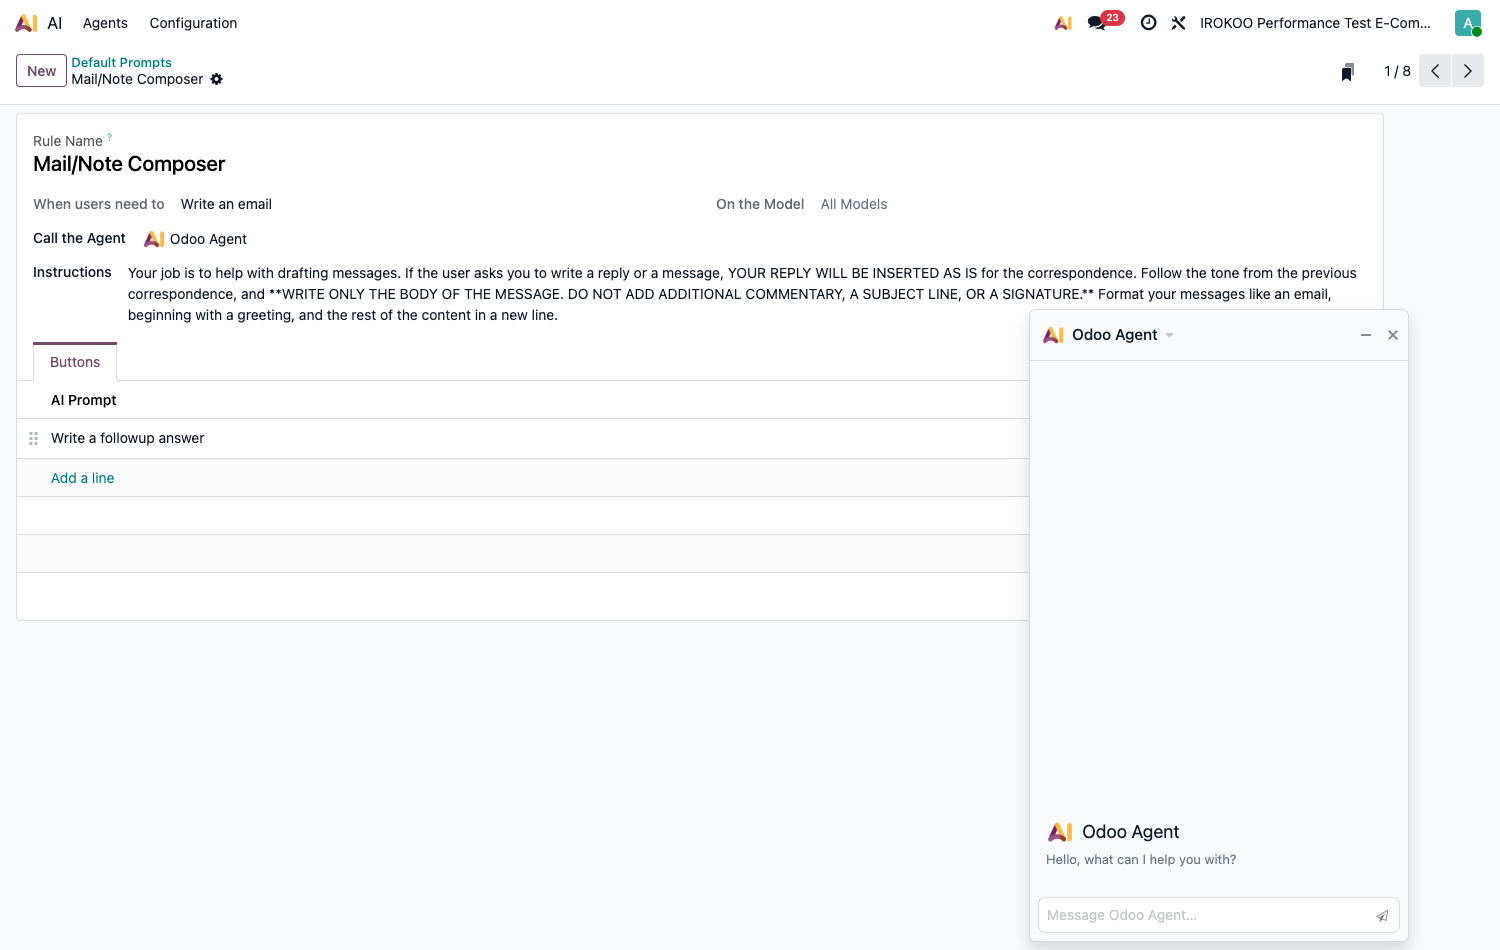Open the AI assistant icon in the top bar
Viewport: 1500px width, 950px height.
coord(1063,23)
